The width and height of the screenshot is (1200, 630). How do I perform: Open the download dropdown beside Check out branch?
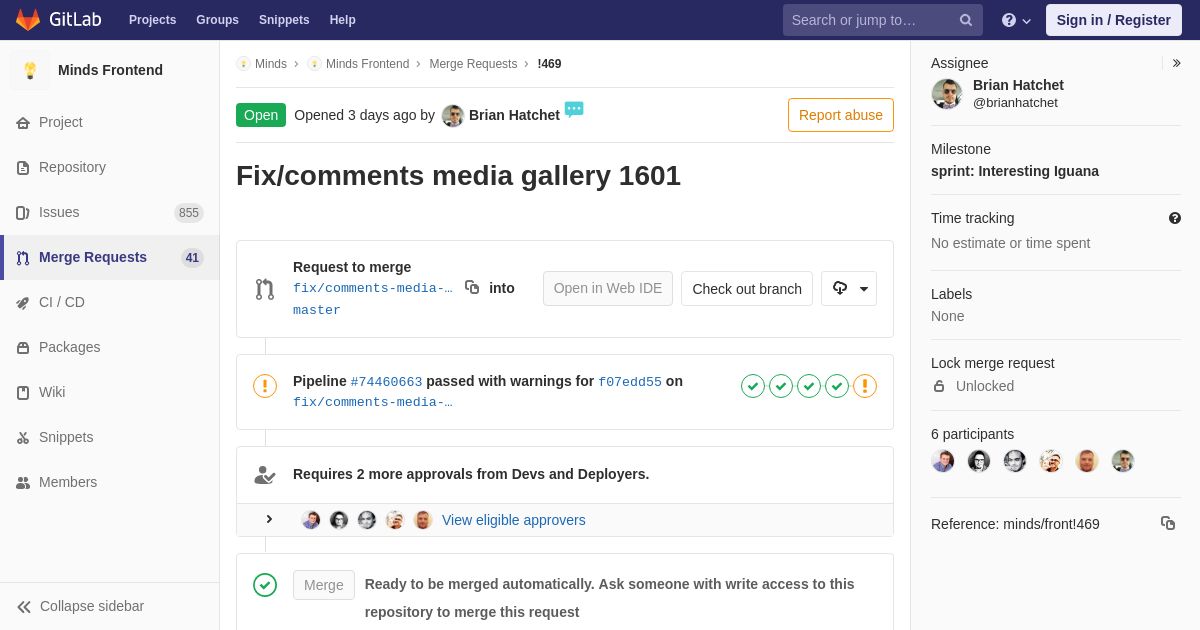pyautogui.click(x=849, y=288)
